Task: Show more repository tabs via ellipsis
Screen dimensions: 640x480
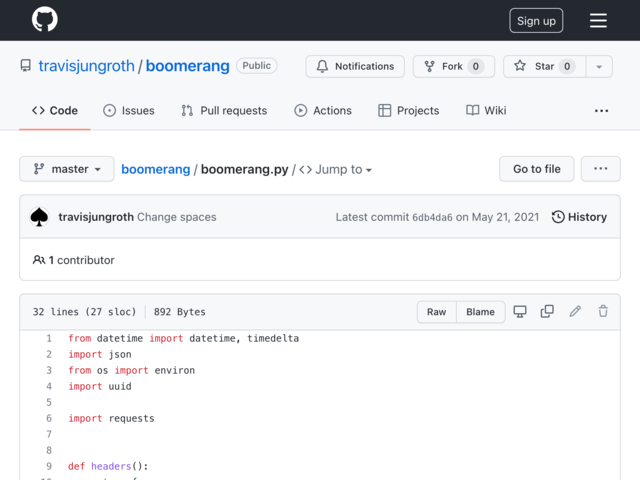Action: [x=601, y=111]
